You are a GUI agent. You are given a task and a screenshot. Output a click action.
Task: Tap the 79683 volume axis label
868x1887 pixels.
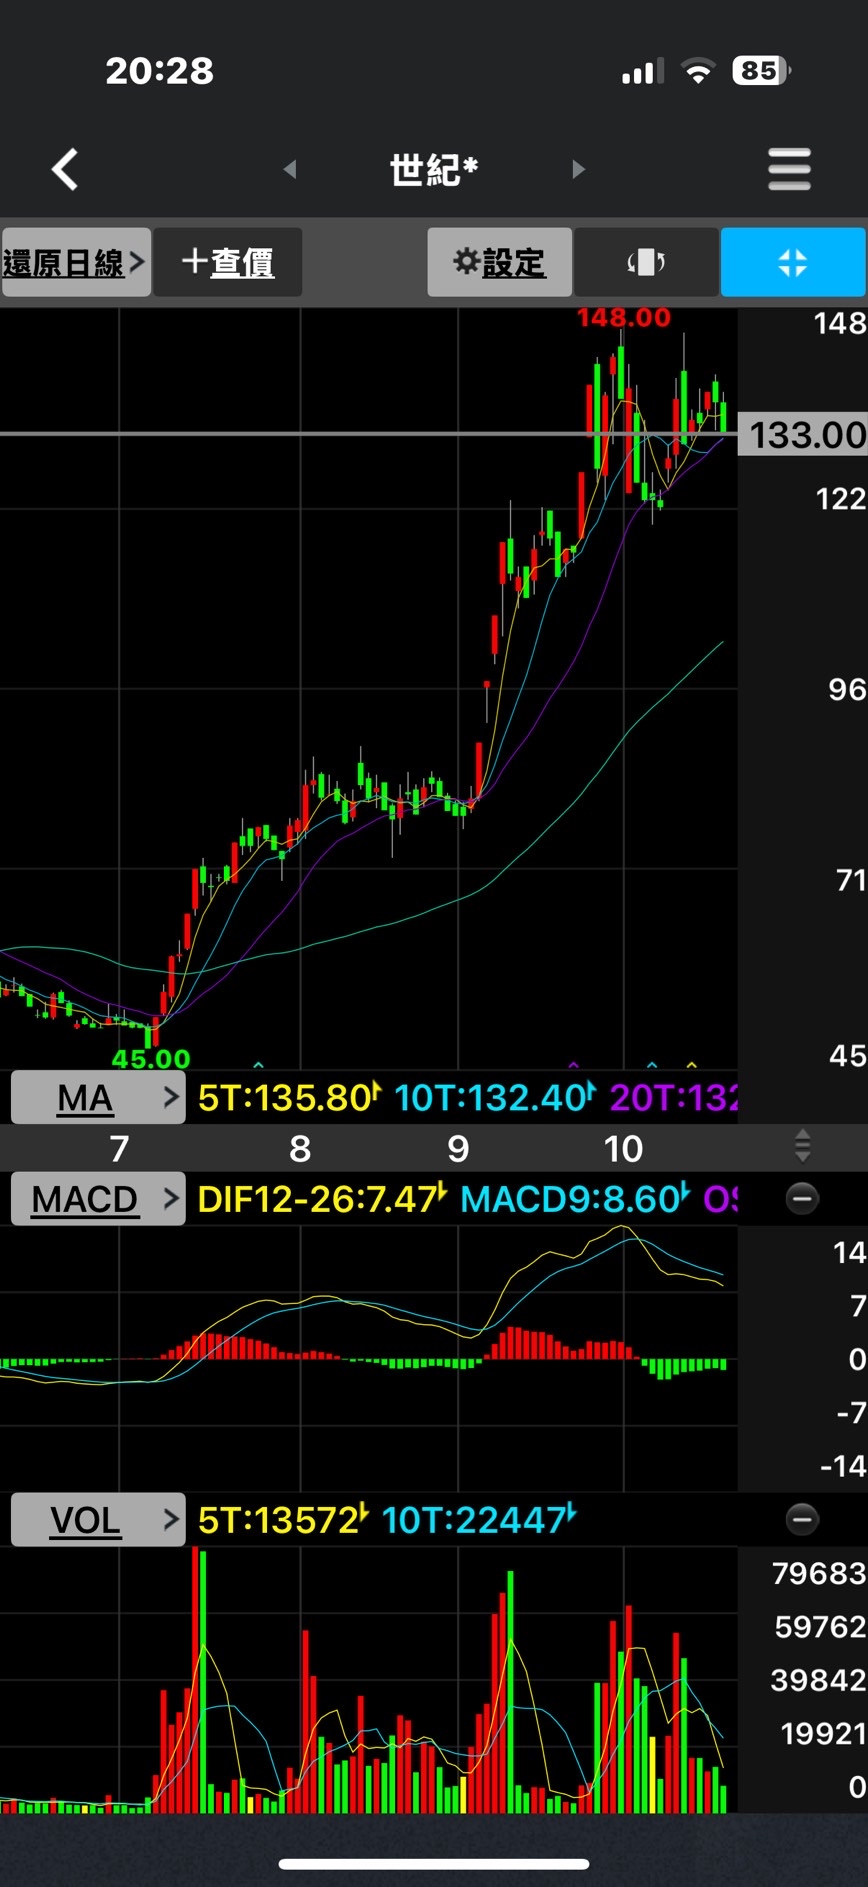point(819,1574)
